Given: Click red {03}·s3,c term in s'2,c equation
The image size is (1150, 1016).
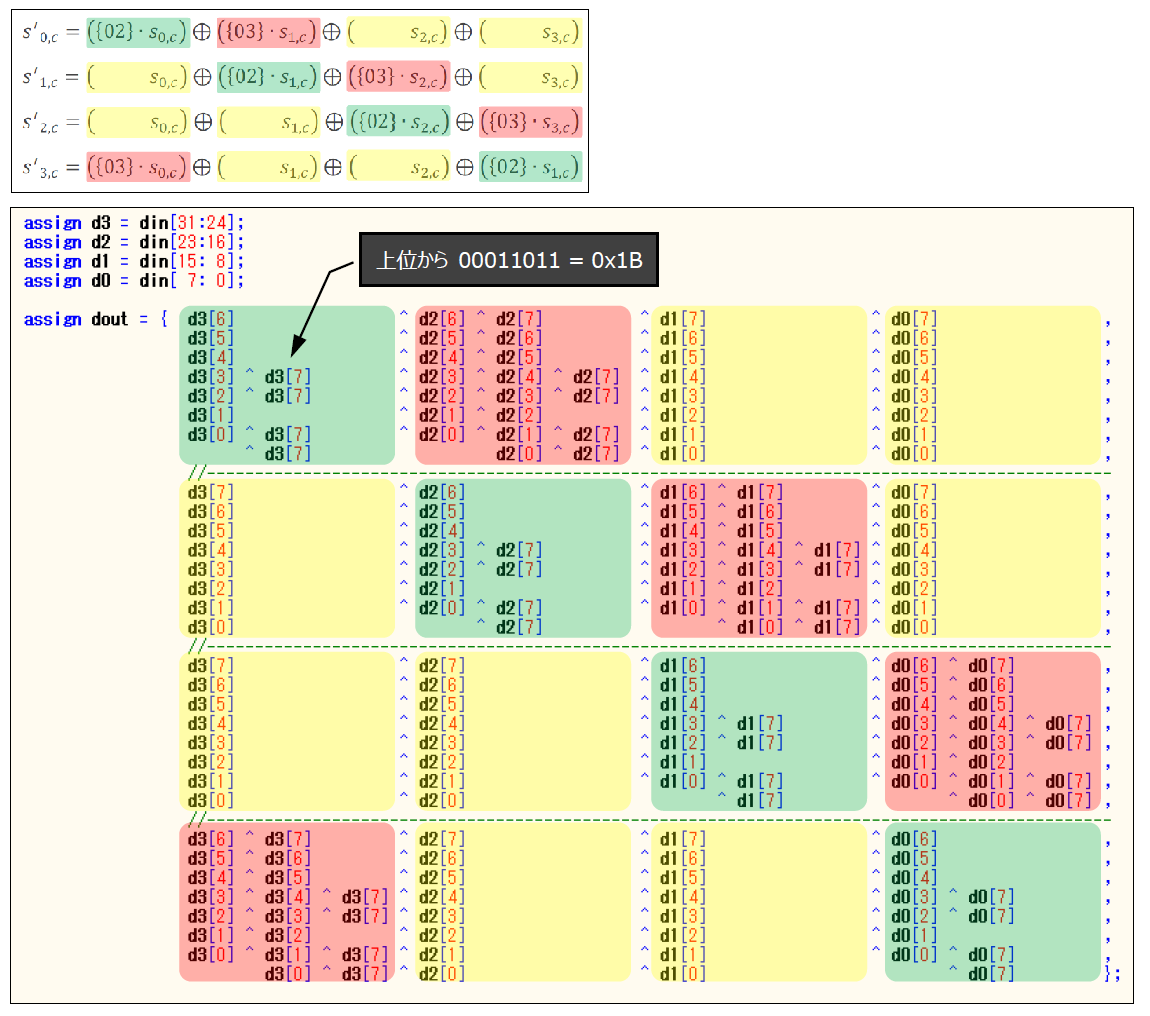Looking at the screenshot, I should [530, 122].
